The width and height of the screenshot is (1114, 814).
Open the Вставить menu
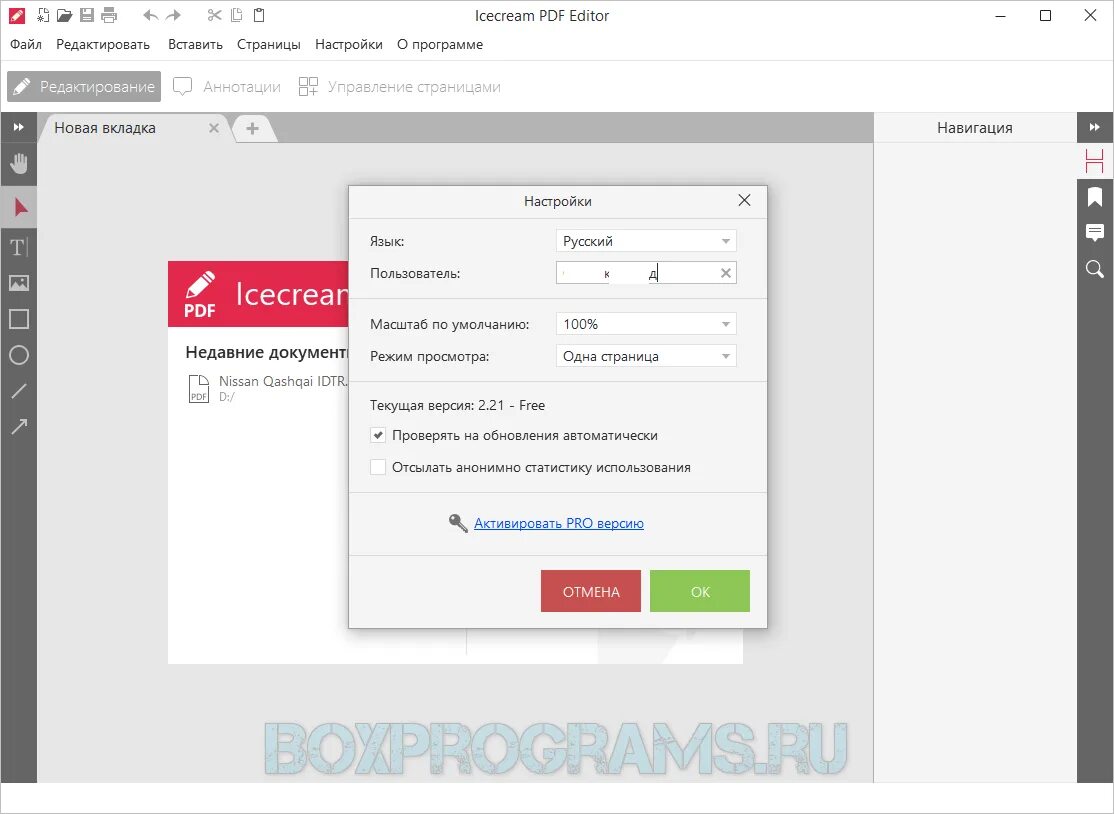(x=195, y=44)
